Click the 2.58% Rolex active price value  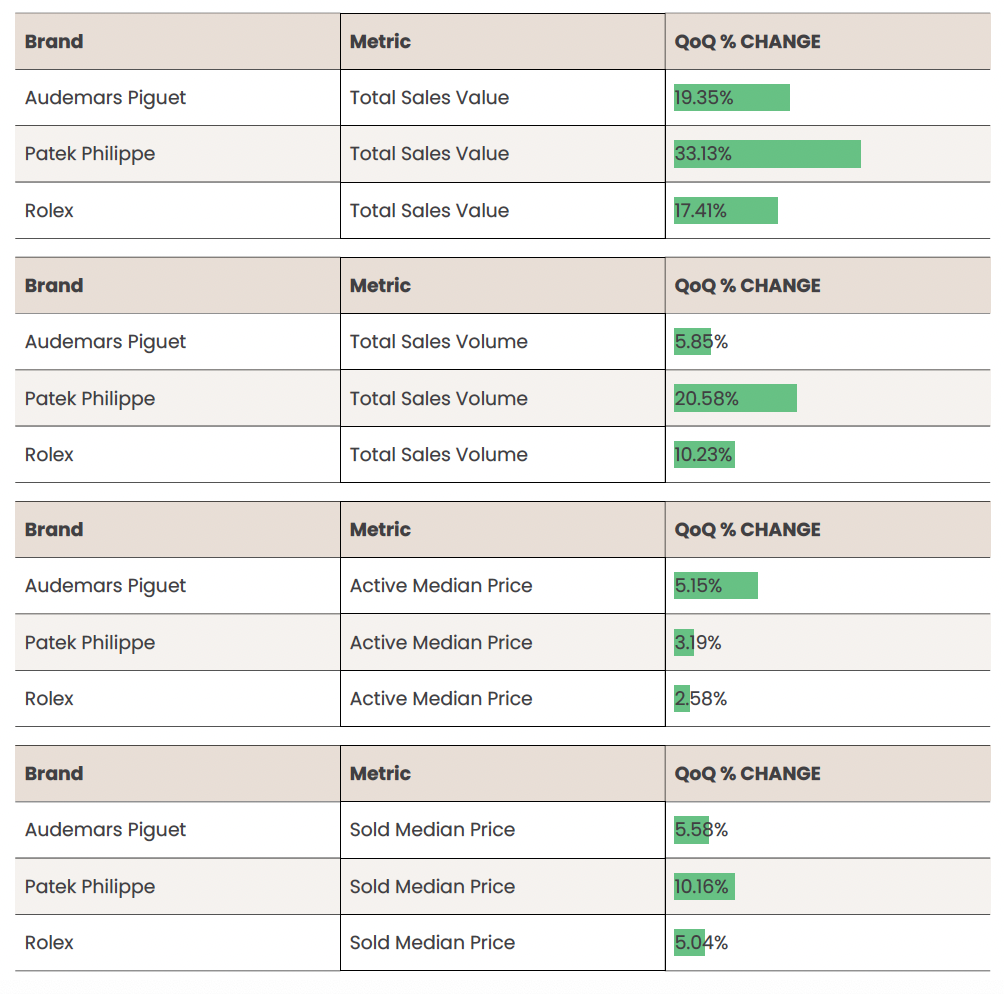point(700,699)
